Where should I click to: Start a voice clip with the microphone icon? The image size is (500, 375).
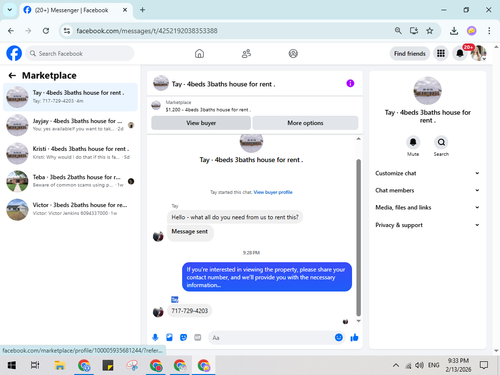click(155, 338)
